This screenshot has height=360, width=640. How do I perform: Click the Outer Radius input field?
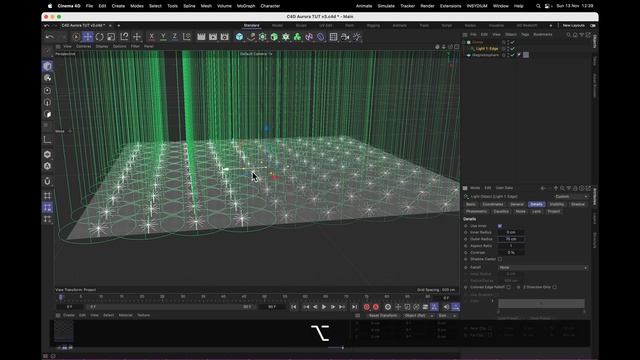[511, 239]
